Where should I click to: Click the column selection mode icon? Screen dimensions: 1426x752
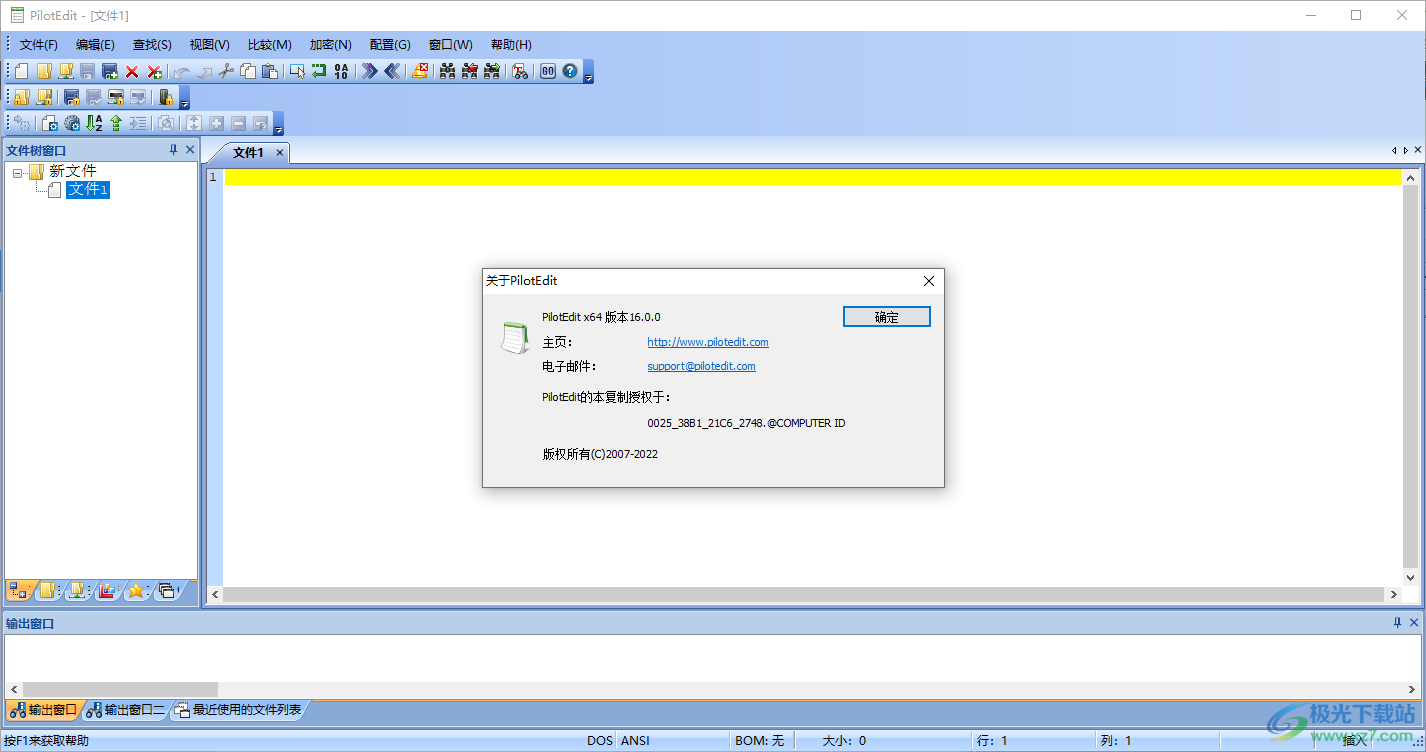point(297,71)
